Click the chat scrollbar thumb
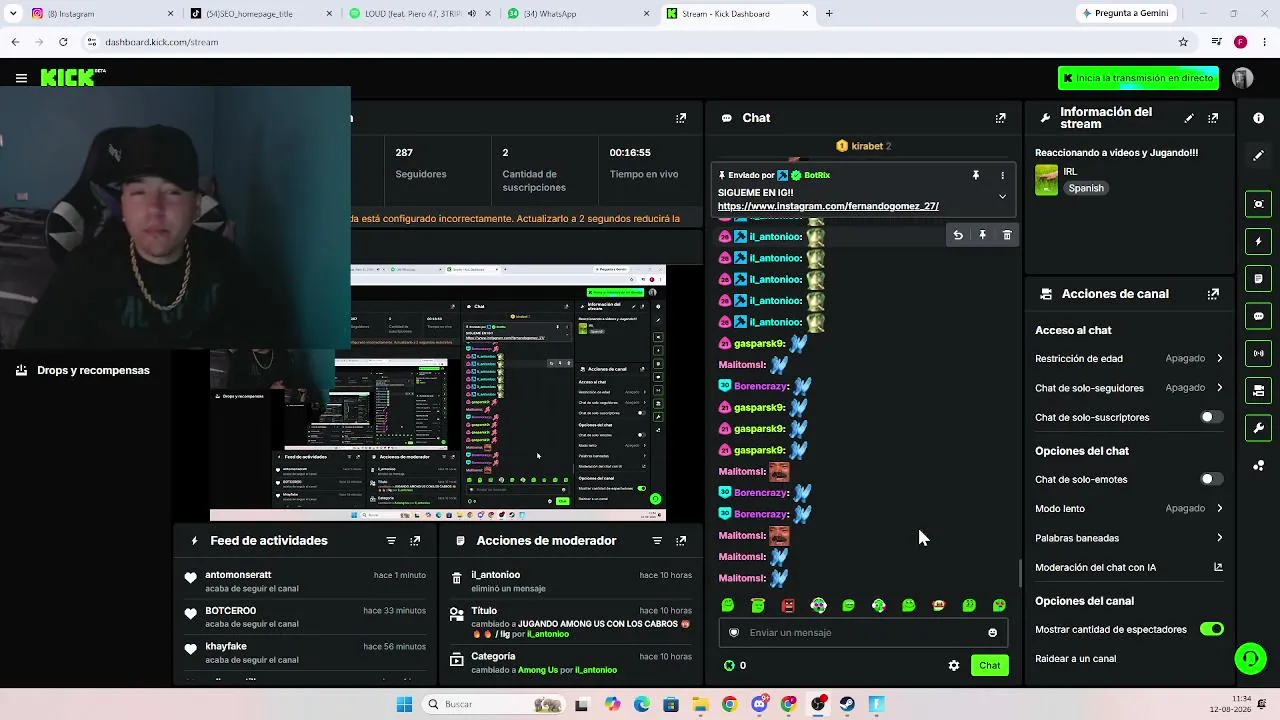 [x=1020, y=573]
